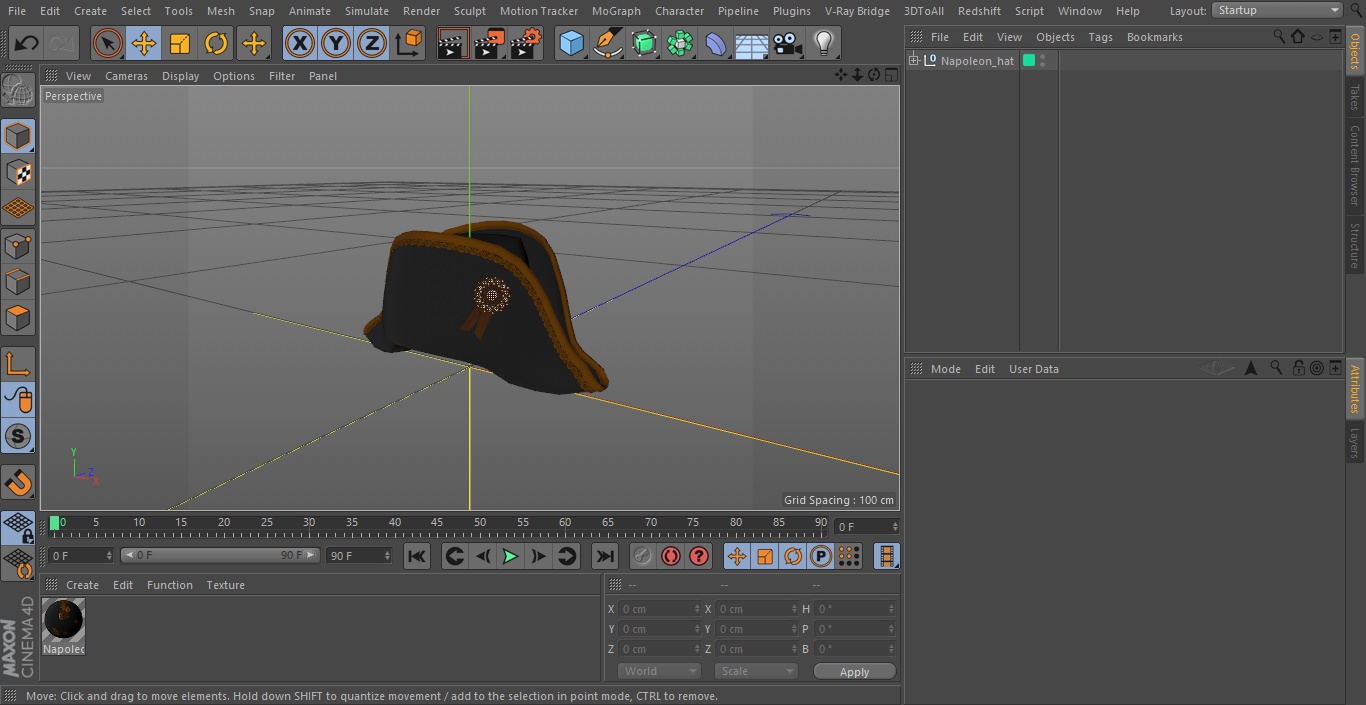The image size is (1366, 705).
Task: Click Napoleon_hat green layer color swatch
Action: (1028, 61)
